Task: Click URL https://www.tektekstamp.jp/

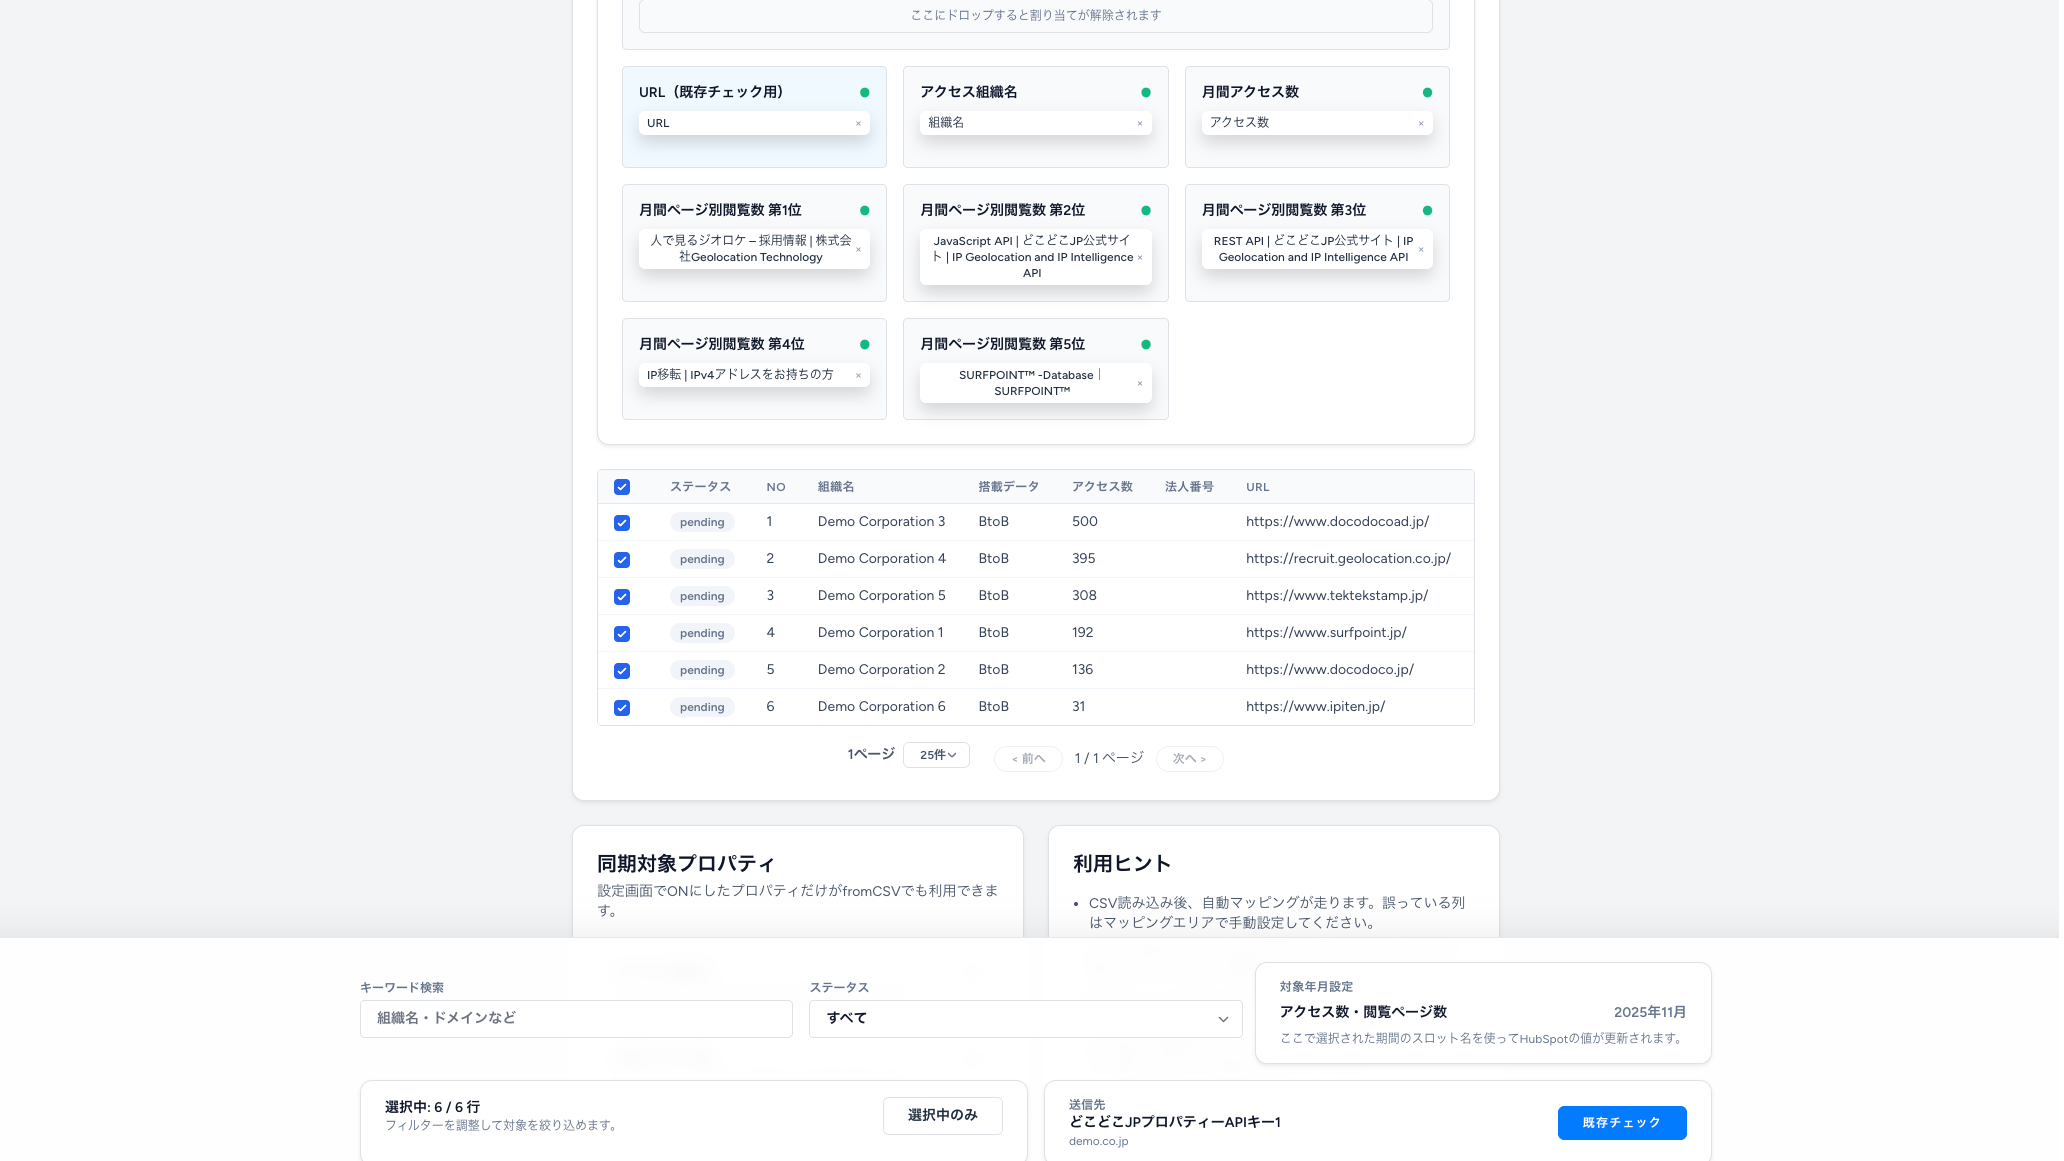Action: pos(1337,596)
